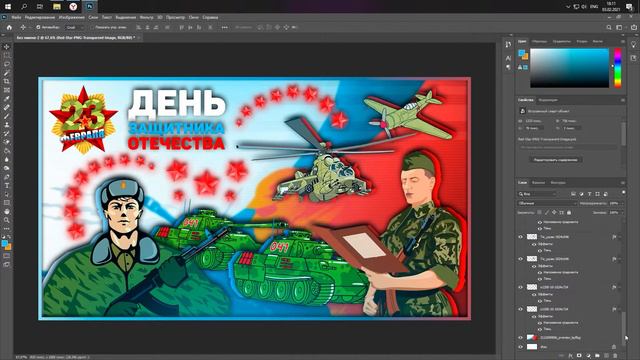
Task: Select the Clone Stamp tool
Action: [7, 124]
